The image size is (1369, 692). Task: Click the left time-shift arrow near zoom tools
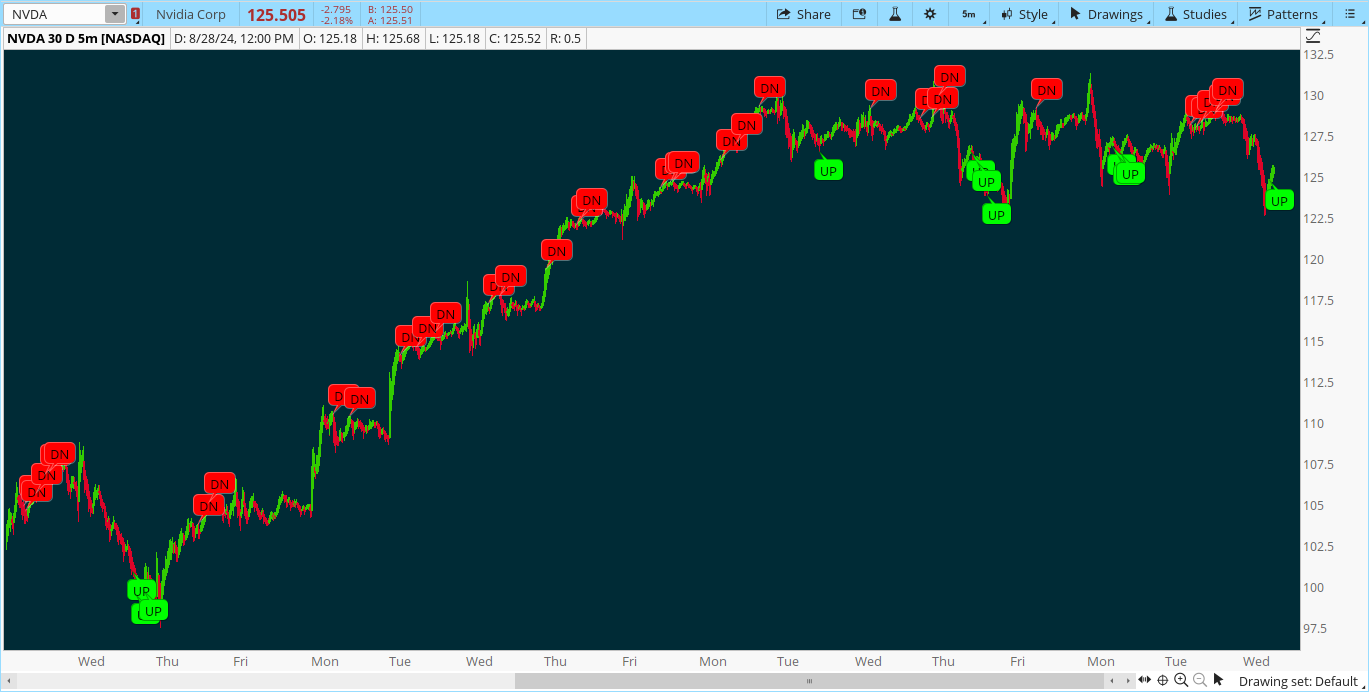coord(1111,681)
